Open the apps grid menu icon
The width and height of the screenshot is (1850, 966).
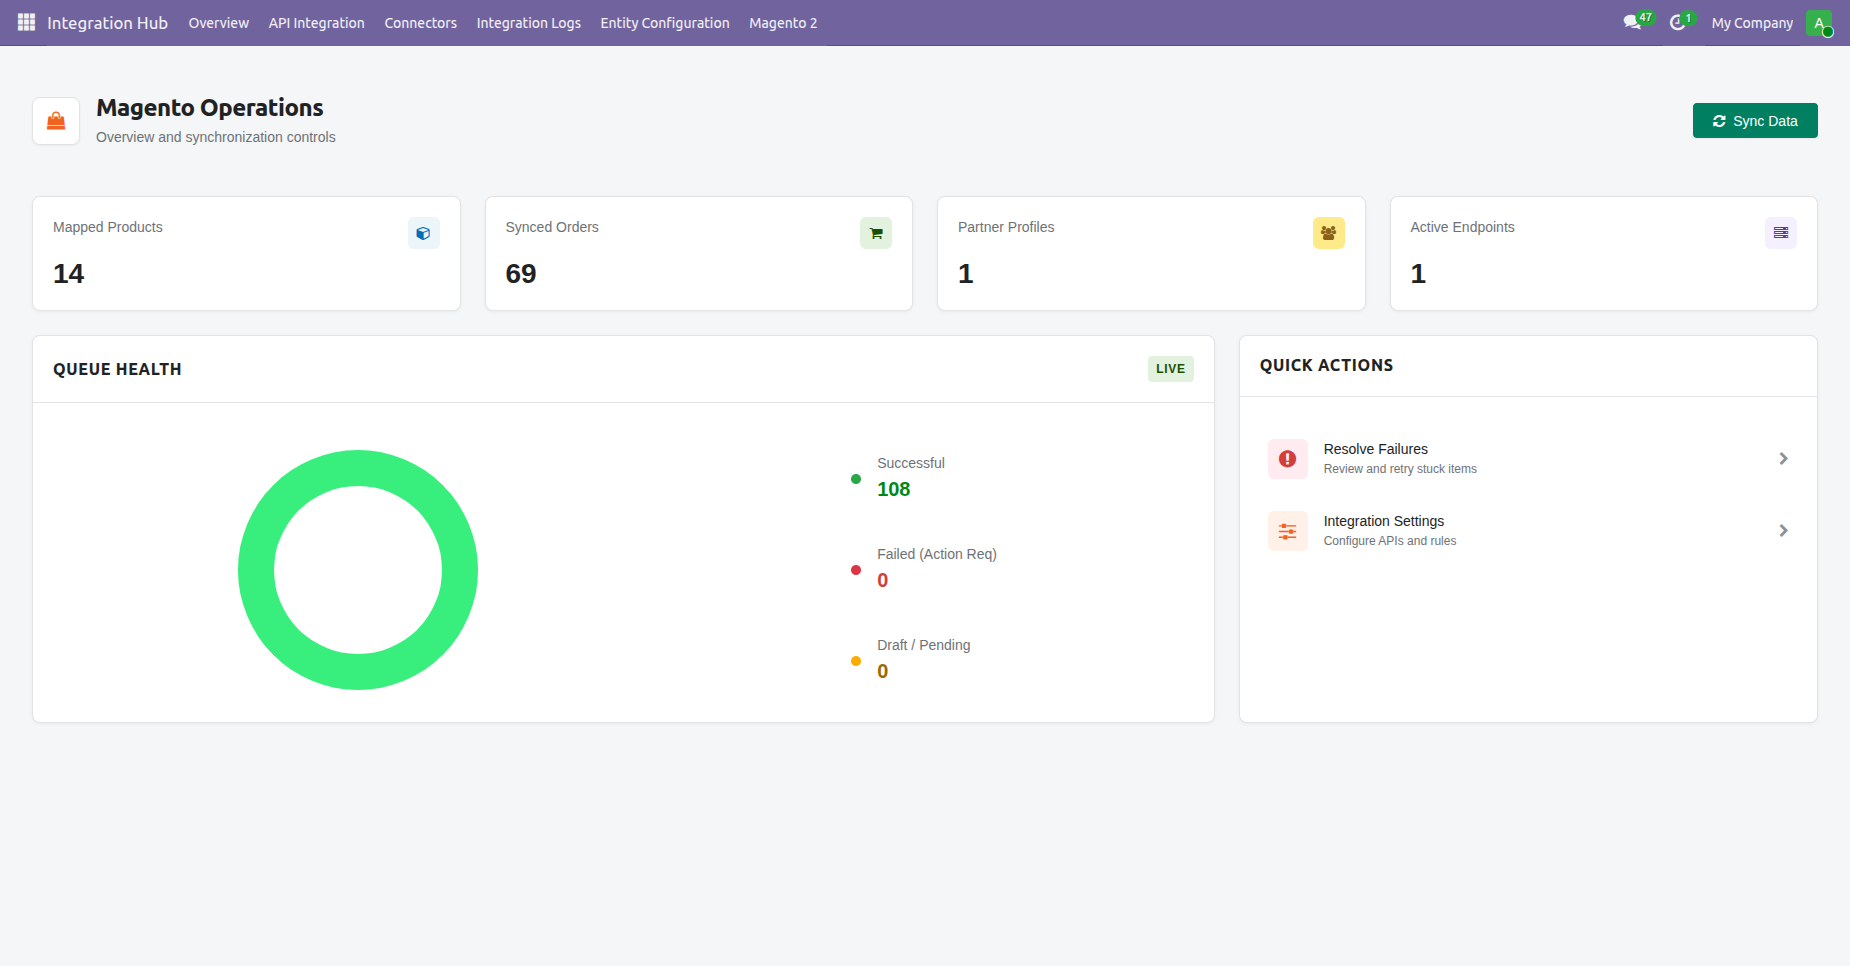(x=26, y=22)
